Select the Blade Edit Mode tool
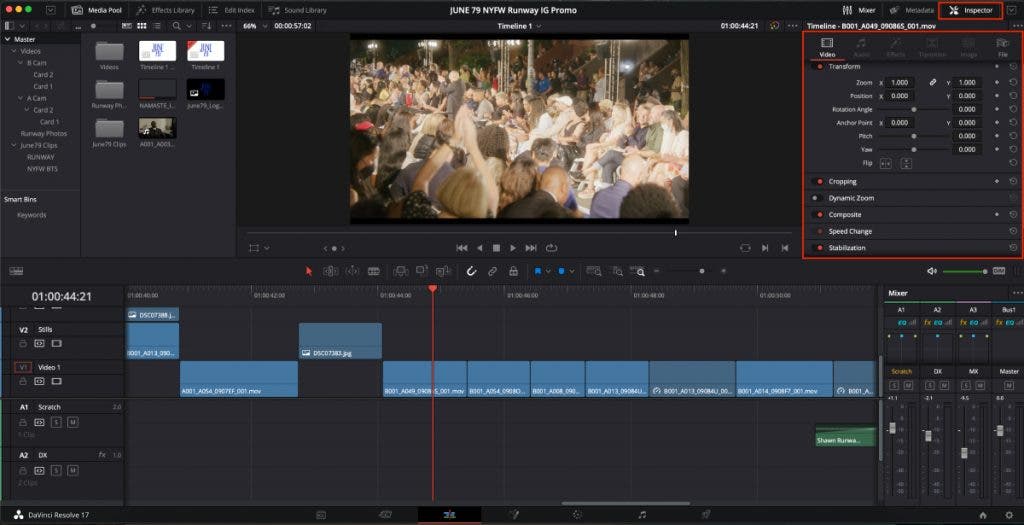Screen dimensions: 1024x525 tap(374, 271)
